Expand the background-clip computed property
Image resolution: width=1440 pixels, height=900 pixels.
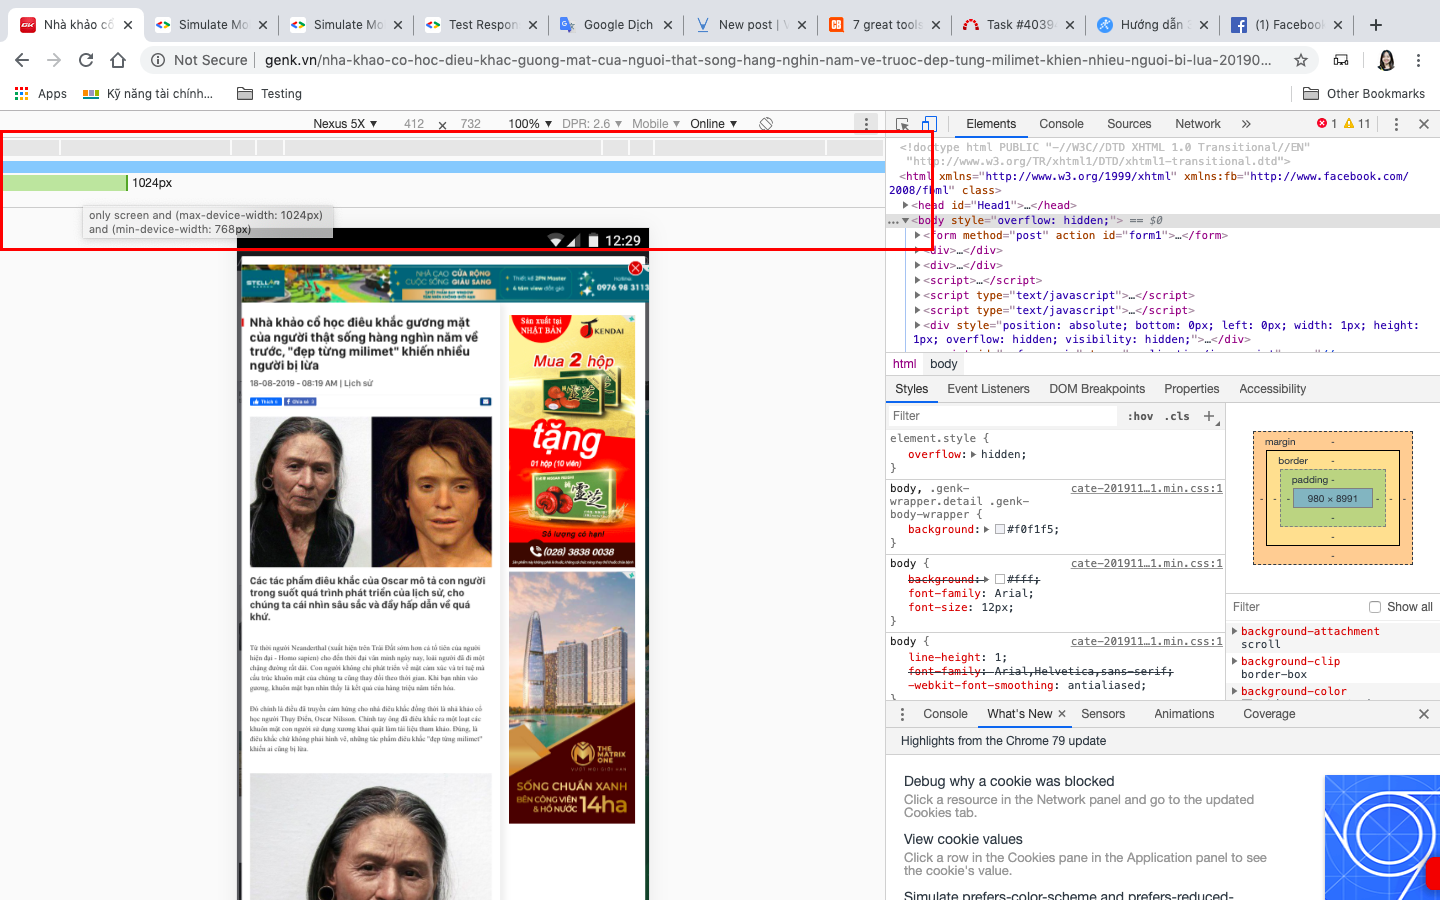click(1234, 661)
